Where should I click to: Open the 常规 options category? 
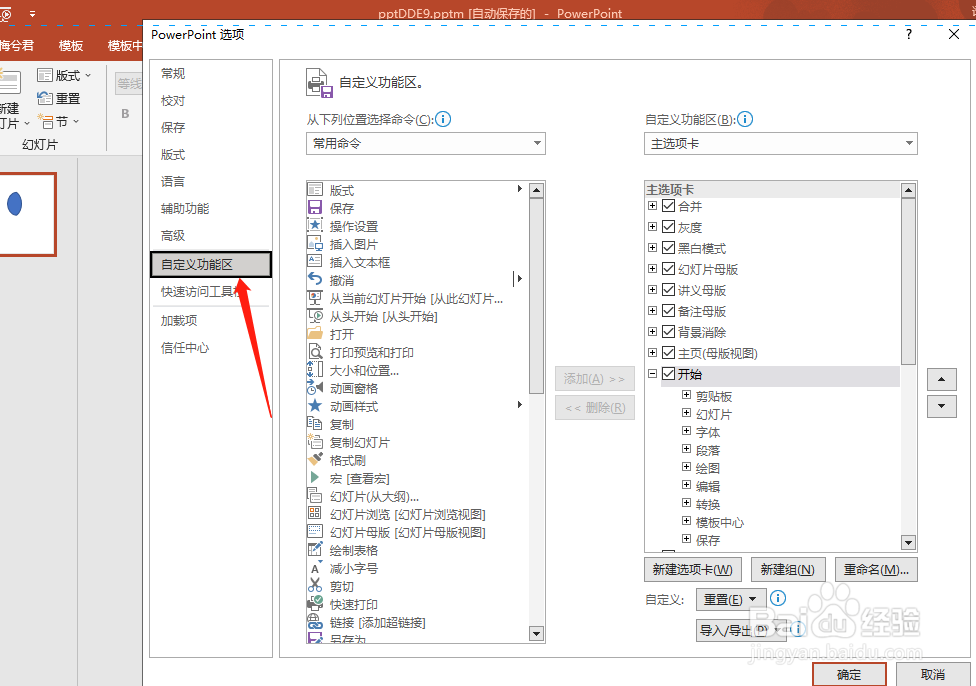[x=173, y=73]
